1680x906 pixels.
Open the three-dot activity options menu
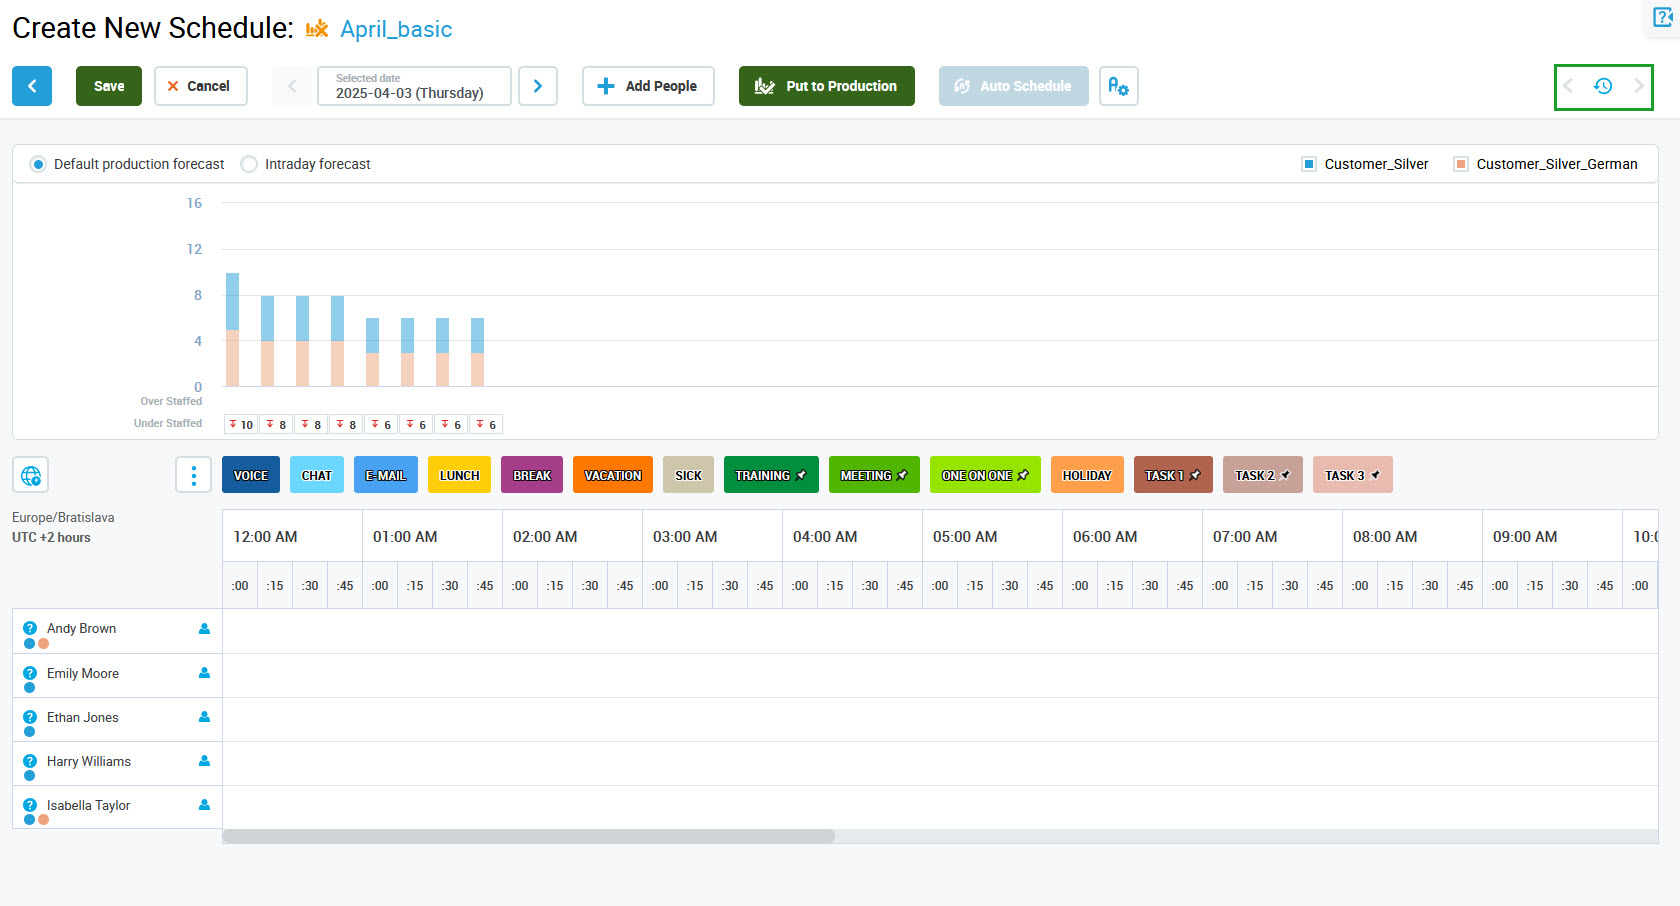[x=193, y=475]
